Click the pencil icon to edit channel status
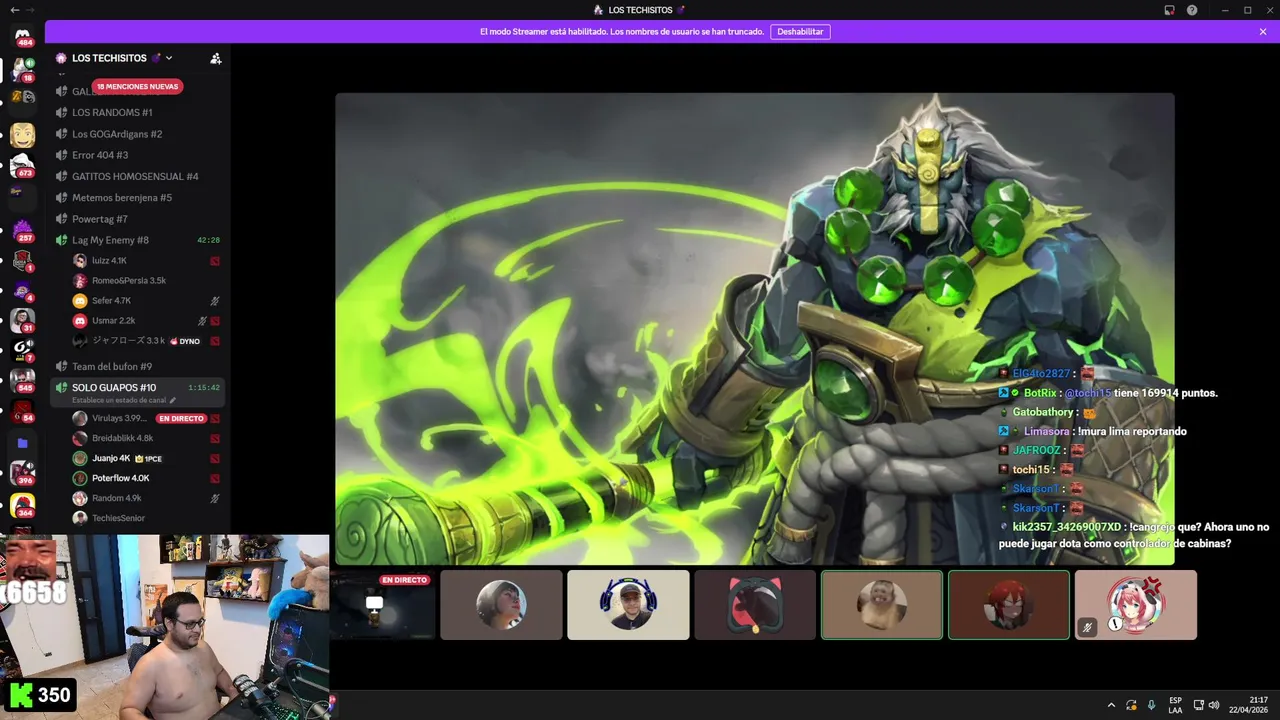1280x720 pixels. point(173,400)
